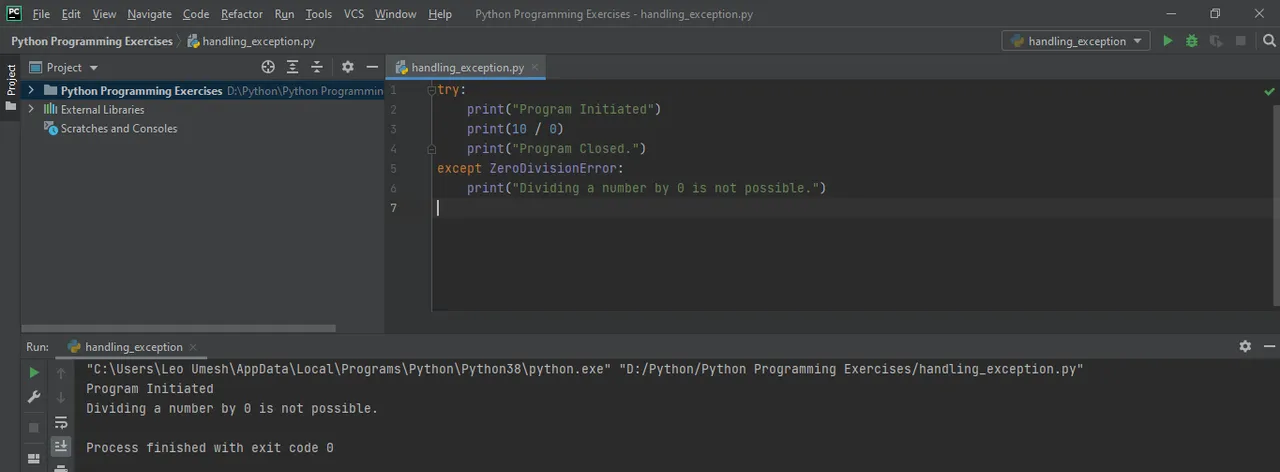
Task: Open the Refactor menu
Action: [242, 14]
